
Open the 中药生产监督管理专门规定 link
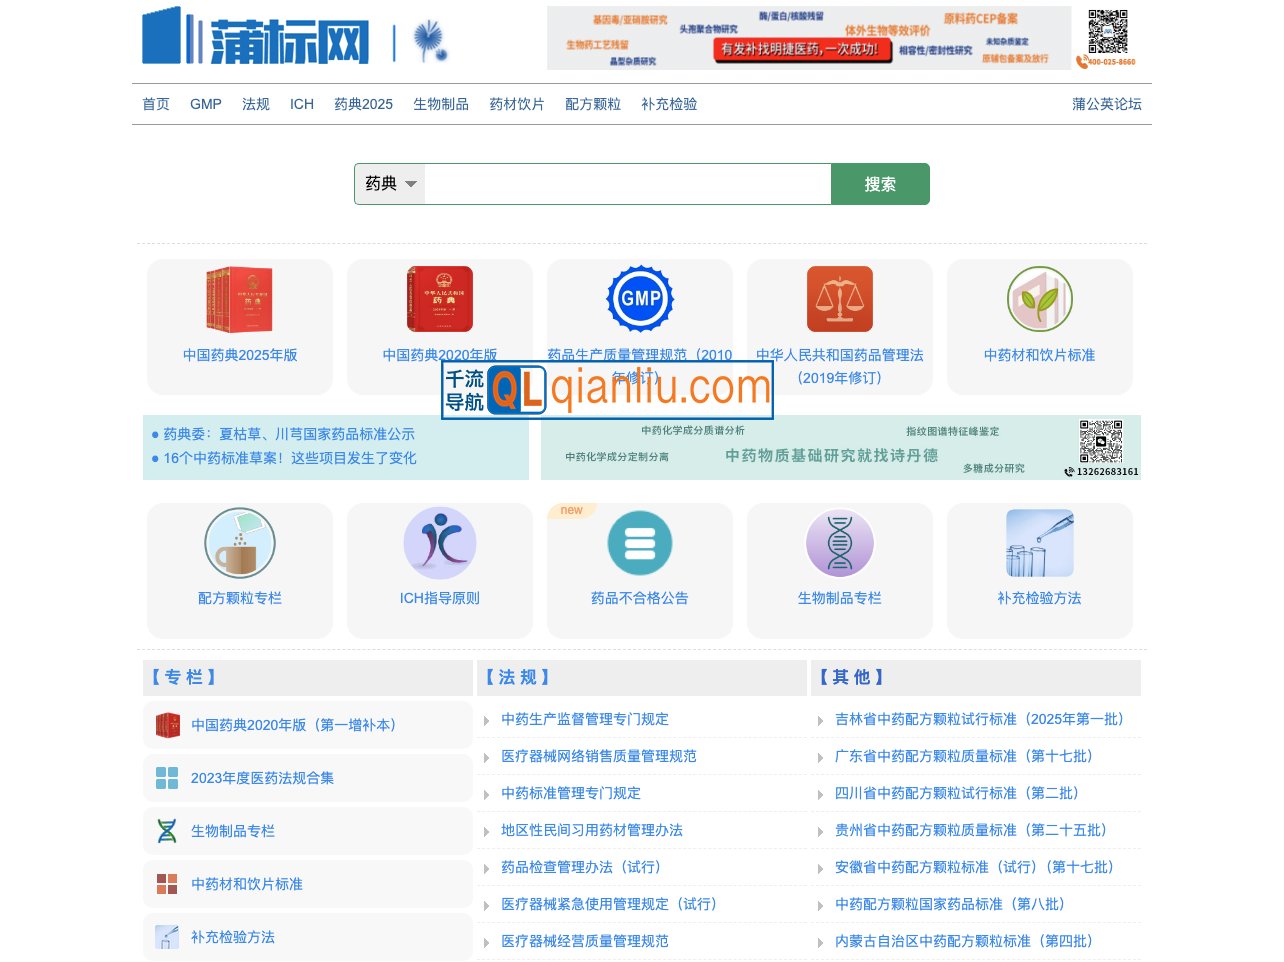[584, 719]
